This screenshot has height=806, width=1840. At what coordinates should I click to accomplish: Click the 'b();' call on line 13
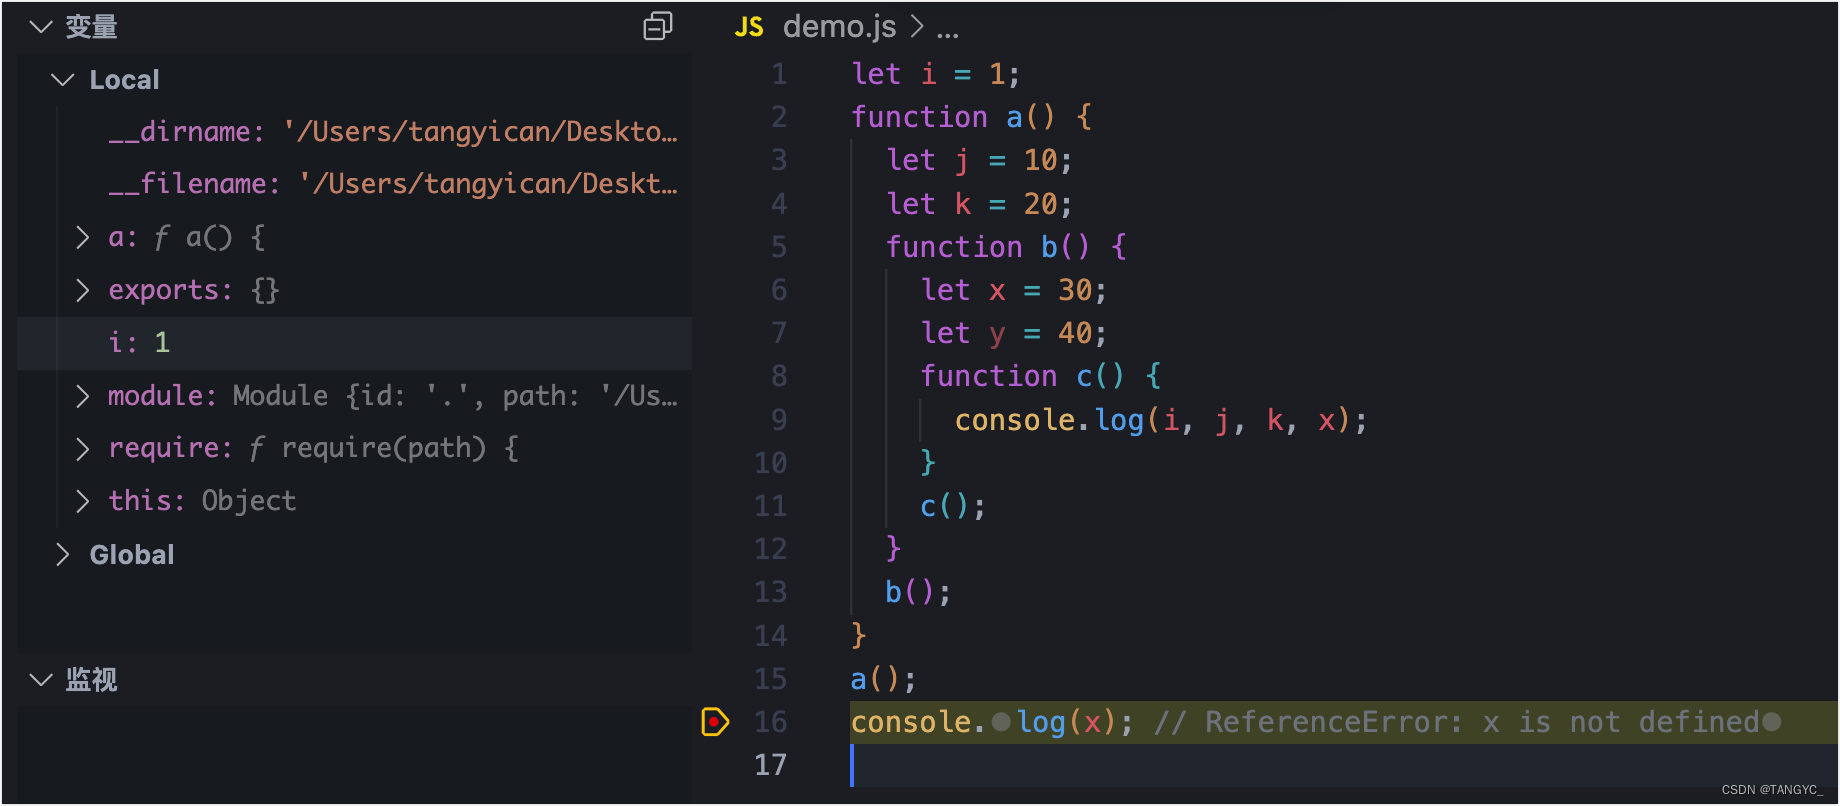coord(918,592)
